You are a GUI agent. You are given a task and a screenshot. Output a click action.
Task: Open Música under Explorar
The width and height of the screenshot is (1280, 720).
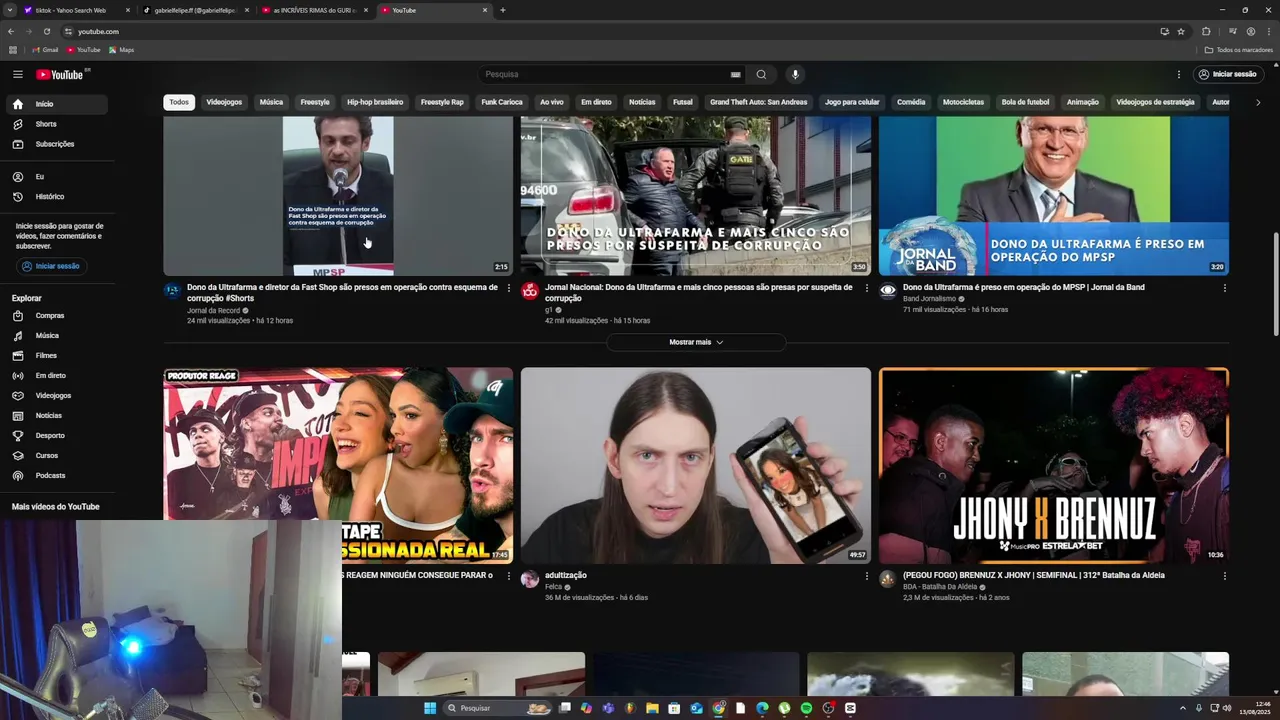(55, 336)
